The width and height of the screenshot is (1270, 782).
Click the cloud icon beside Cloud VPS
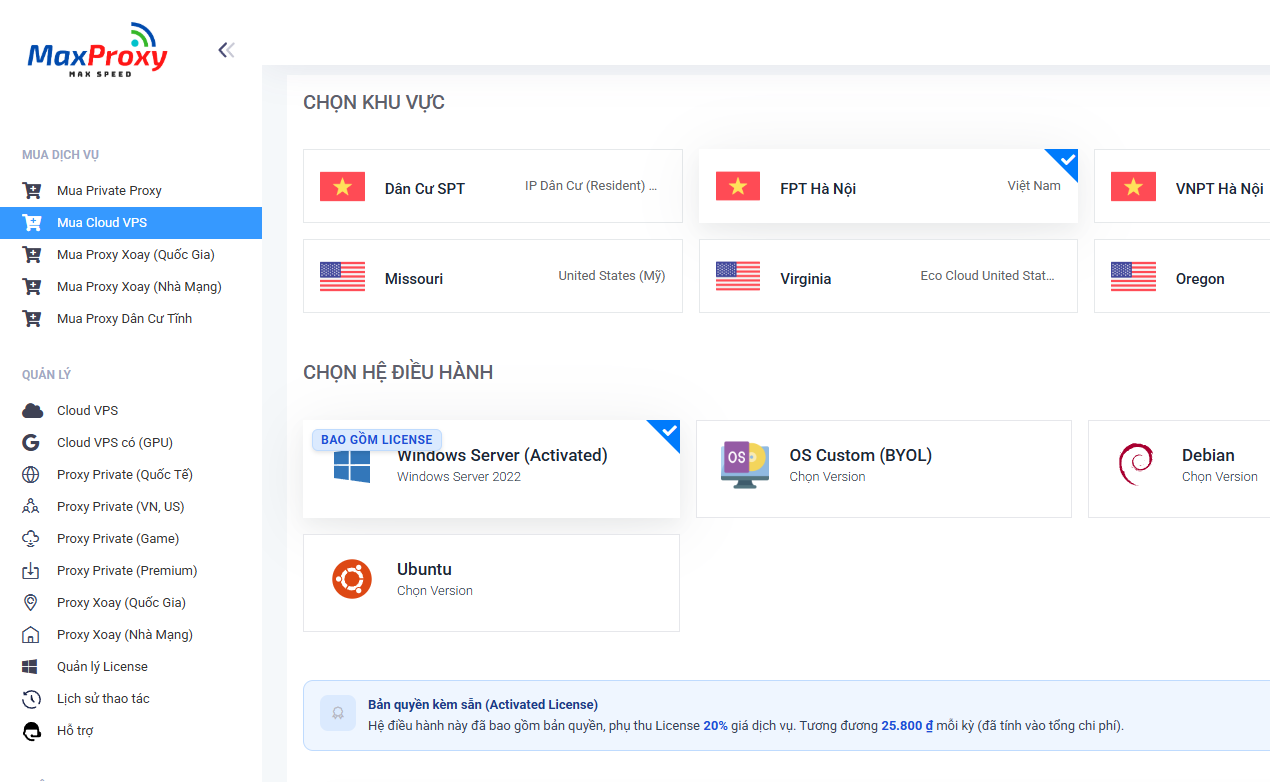click(x=32, y=411)
